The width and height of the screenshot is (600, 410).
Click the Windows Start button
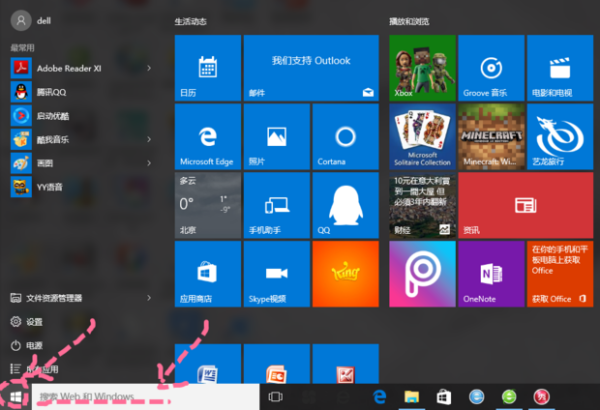tap(15, 397)
